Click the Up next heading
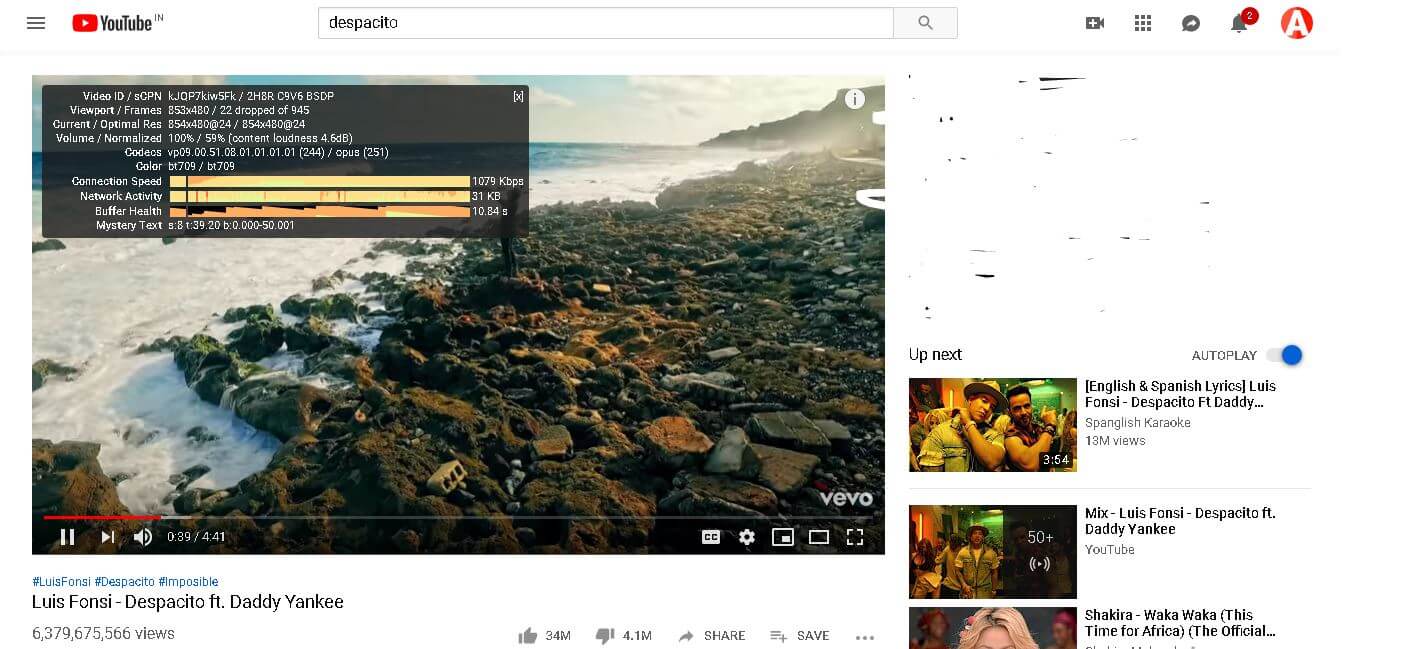Viewport: 1420px width, 649px height. [935, 355]
